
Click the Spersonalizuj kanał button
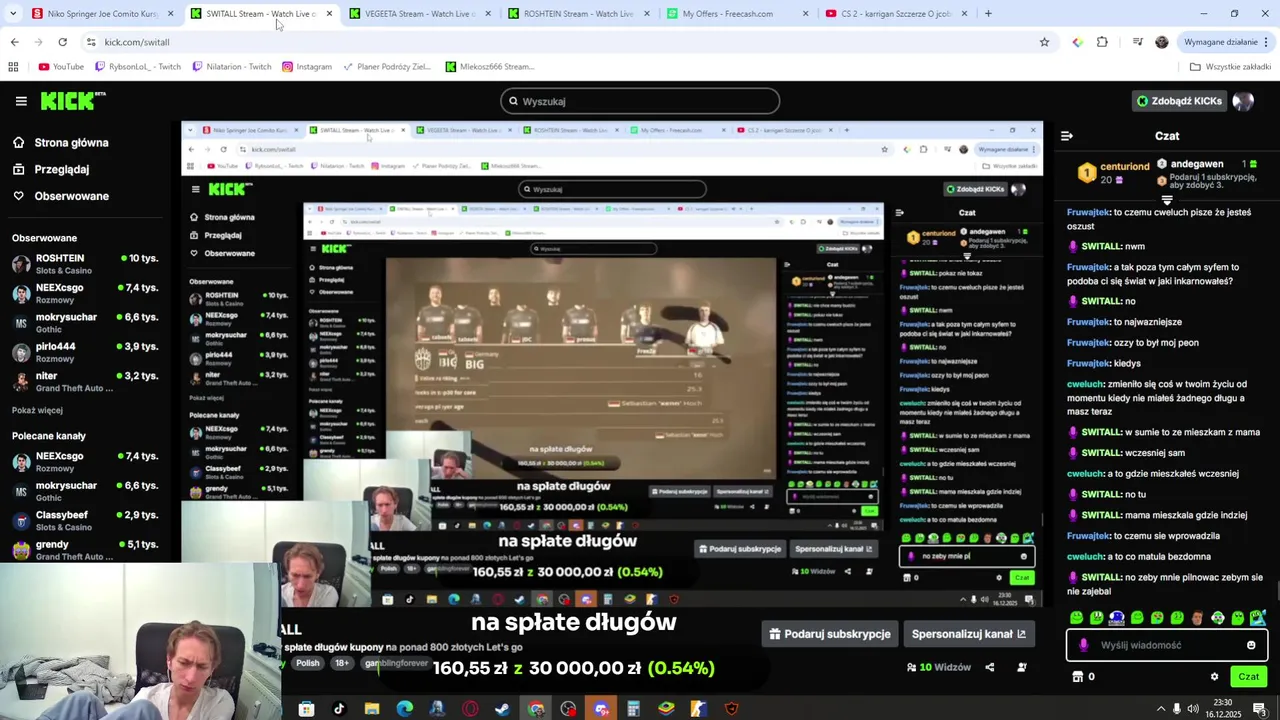[968, 634]
